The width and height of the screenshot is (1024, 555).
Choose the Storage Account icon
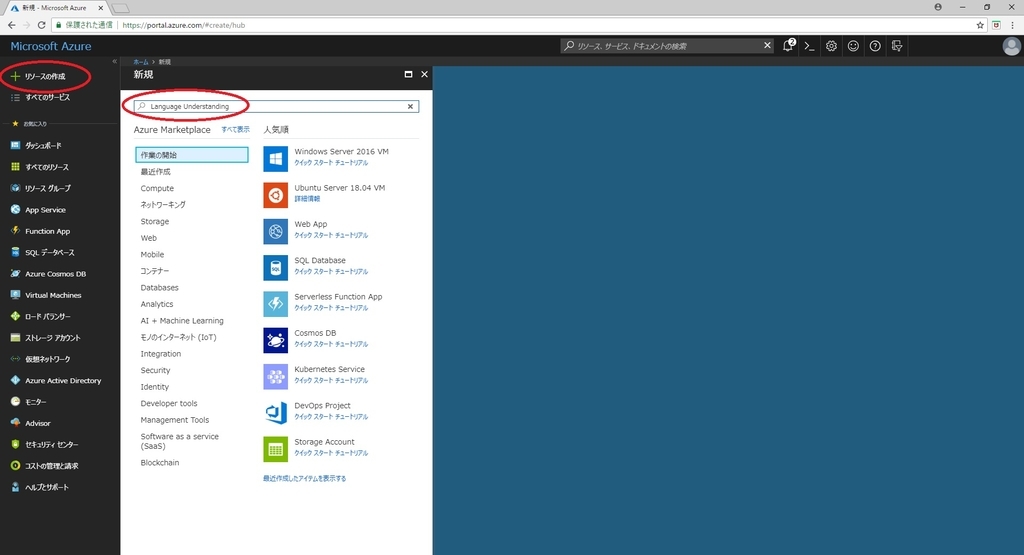[276, 449]
